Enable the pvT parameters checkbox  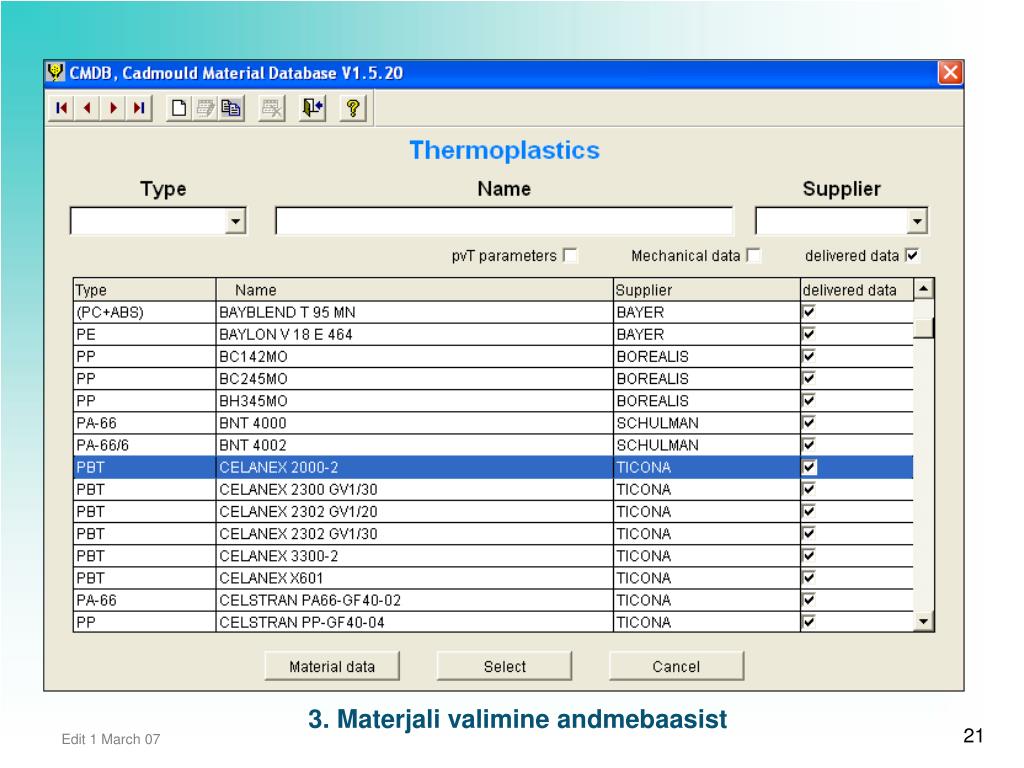click(x=571, y=255)
